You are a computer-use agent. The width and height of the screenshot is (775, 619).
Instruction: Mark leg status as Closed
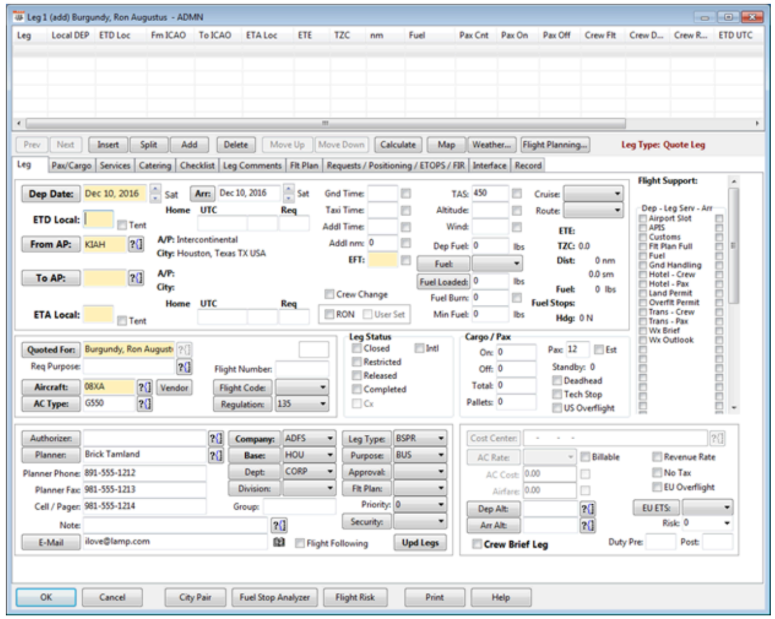click(357, 349)
